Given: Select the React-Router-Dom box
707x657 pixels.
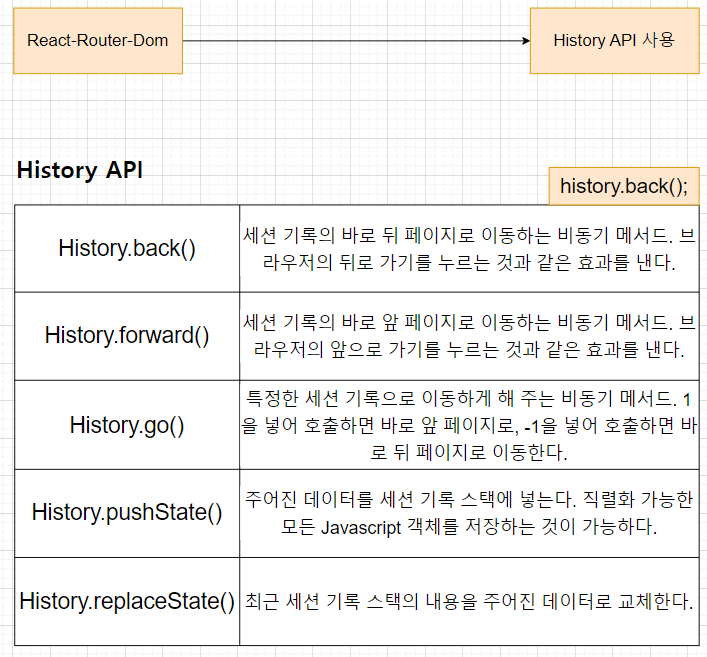Looking at the screenshot, I should (98, 41).
